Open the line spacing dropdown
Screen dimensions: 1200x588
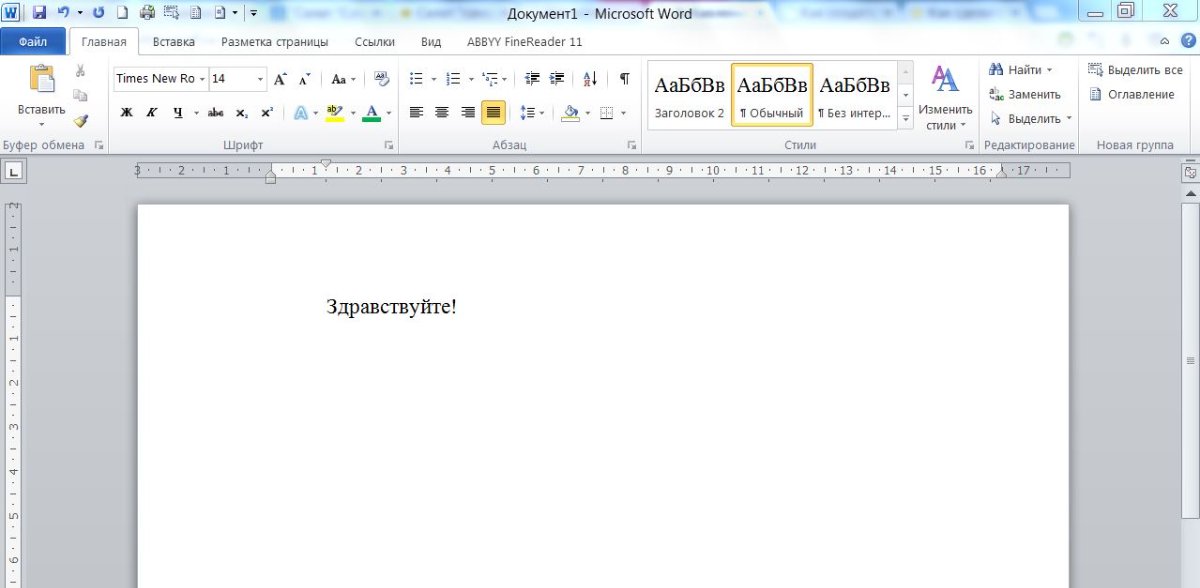542,113
